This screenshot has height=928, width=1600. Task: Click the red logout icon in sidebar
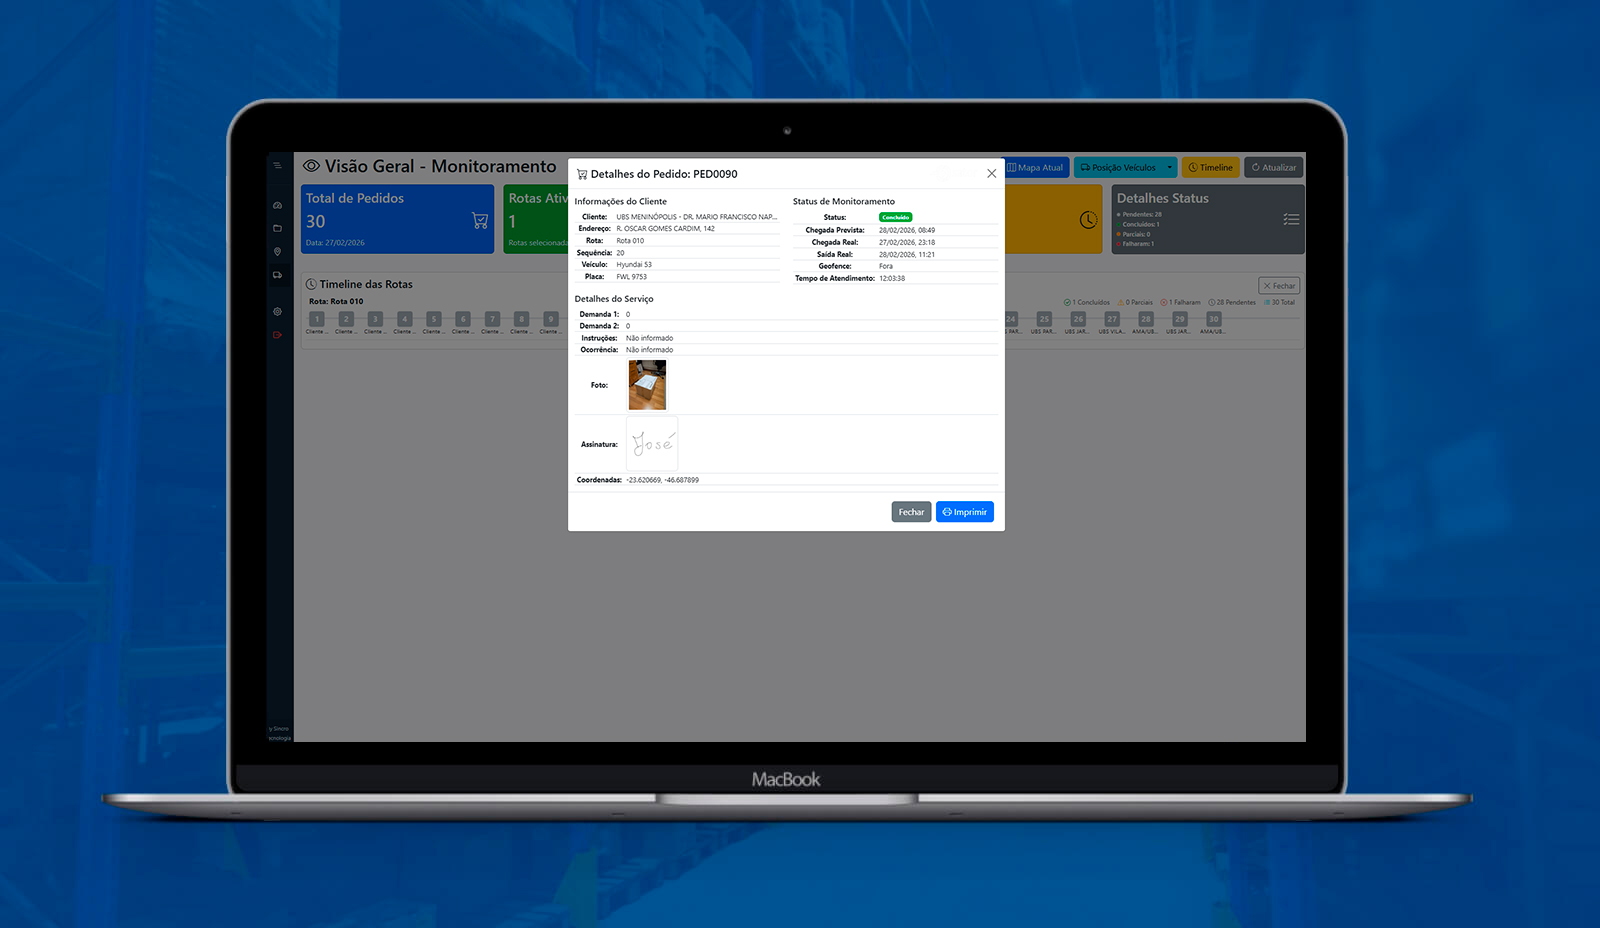coord(277,335)
